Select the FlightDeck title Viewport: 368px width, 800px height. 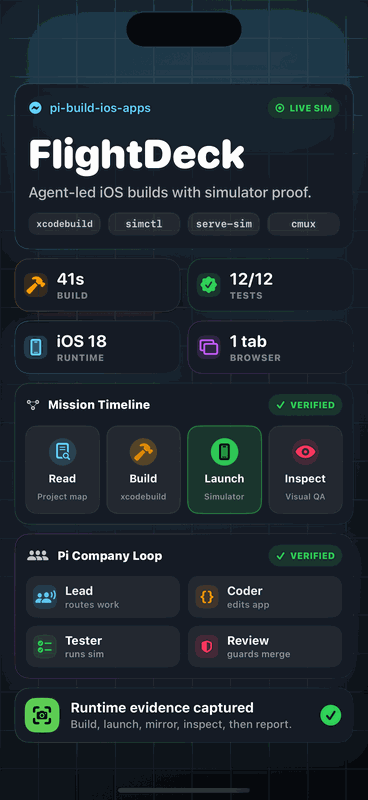[136, 154]
